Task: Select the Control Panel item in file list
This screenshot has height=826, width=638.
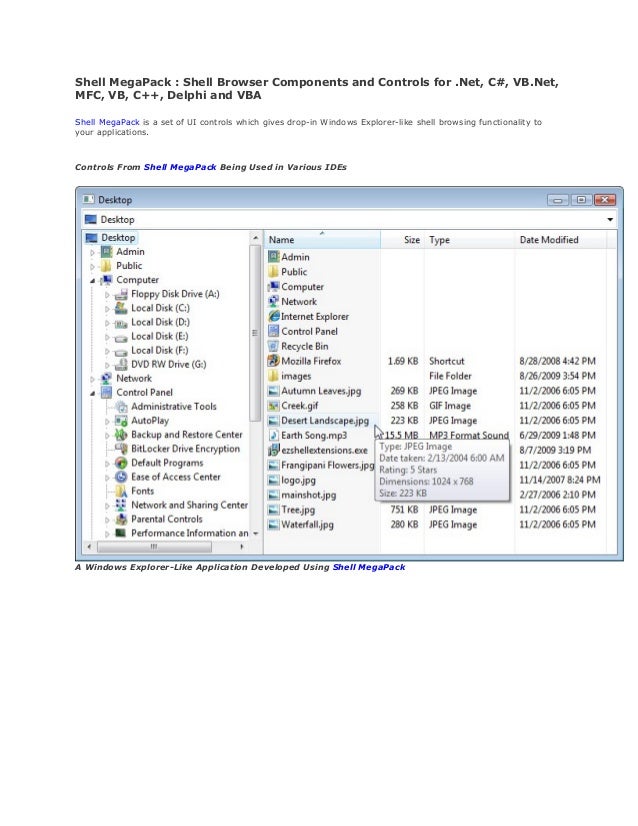Action: click(x=309, y=331)
